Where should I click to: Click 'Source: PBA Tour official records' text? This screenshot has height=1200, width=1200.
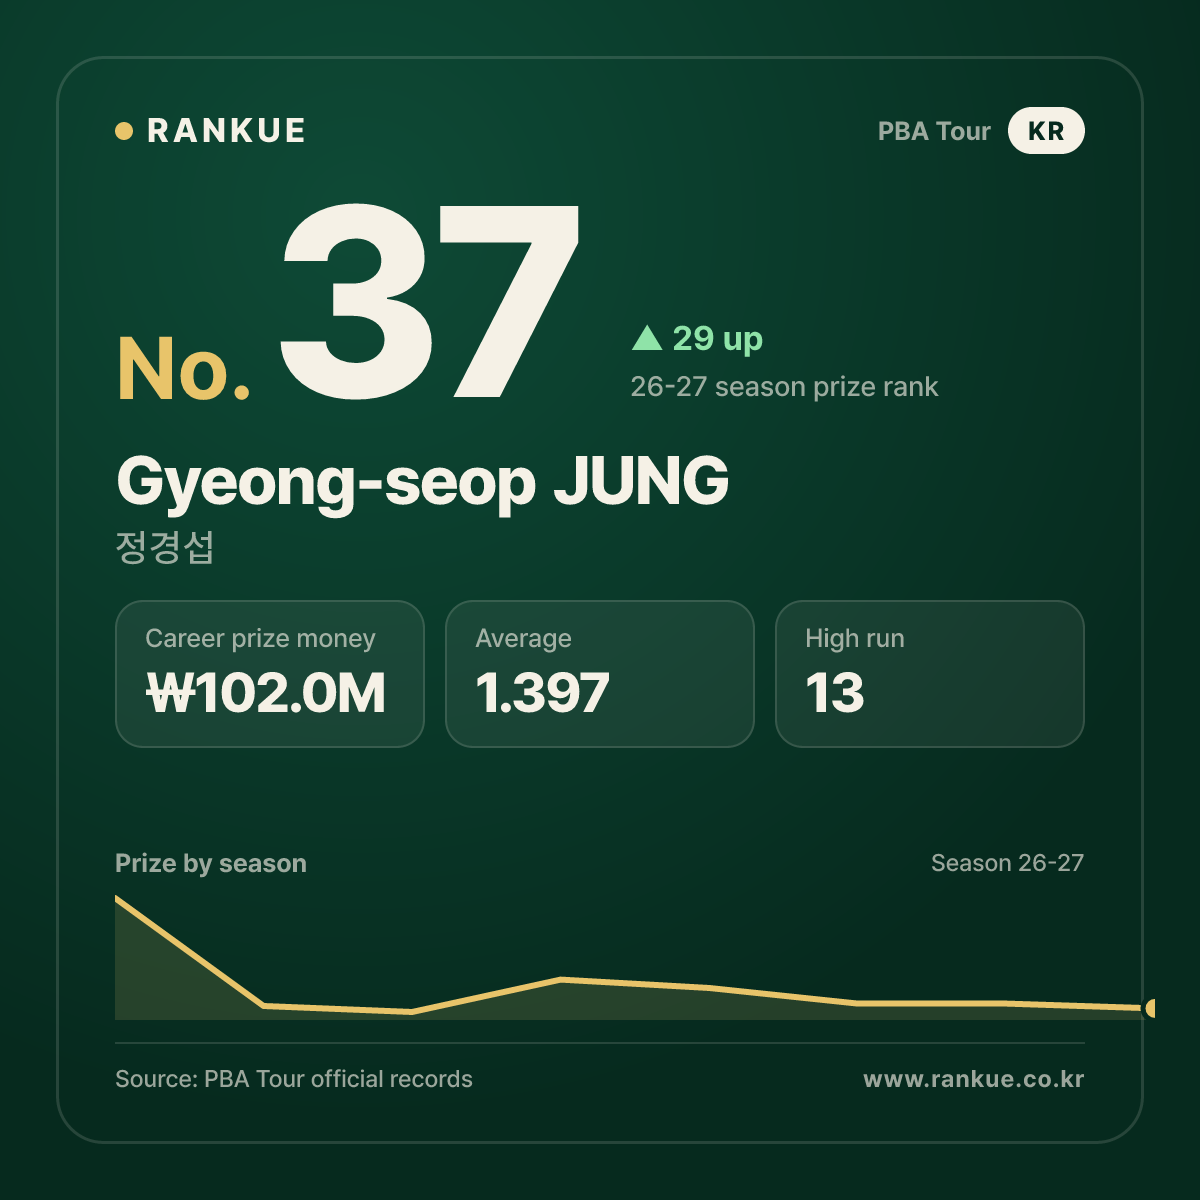[294, 1079]
